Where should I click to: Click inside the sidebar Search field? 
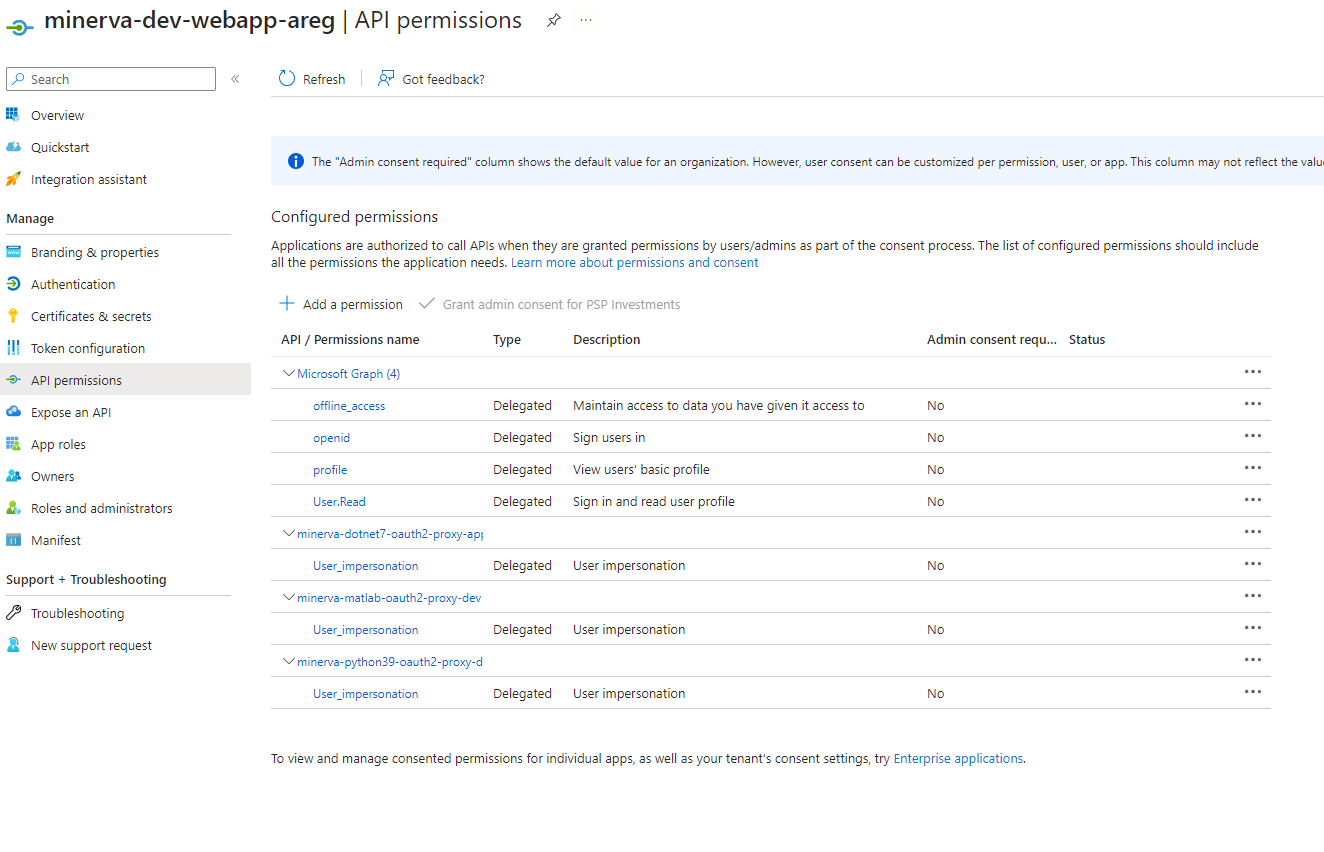click(x=111, y=79)
